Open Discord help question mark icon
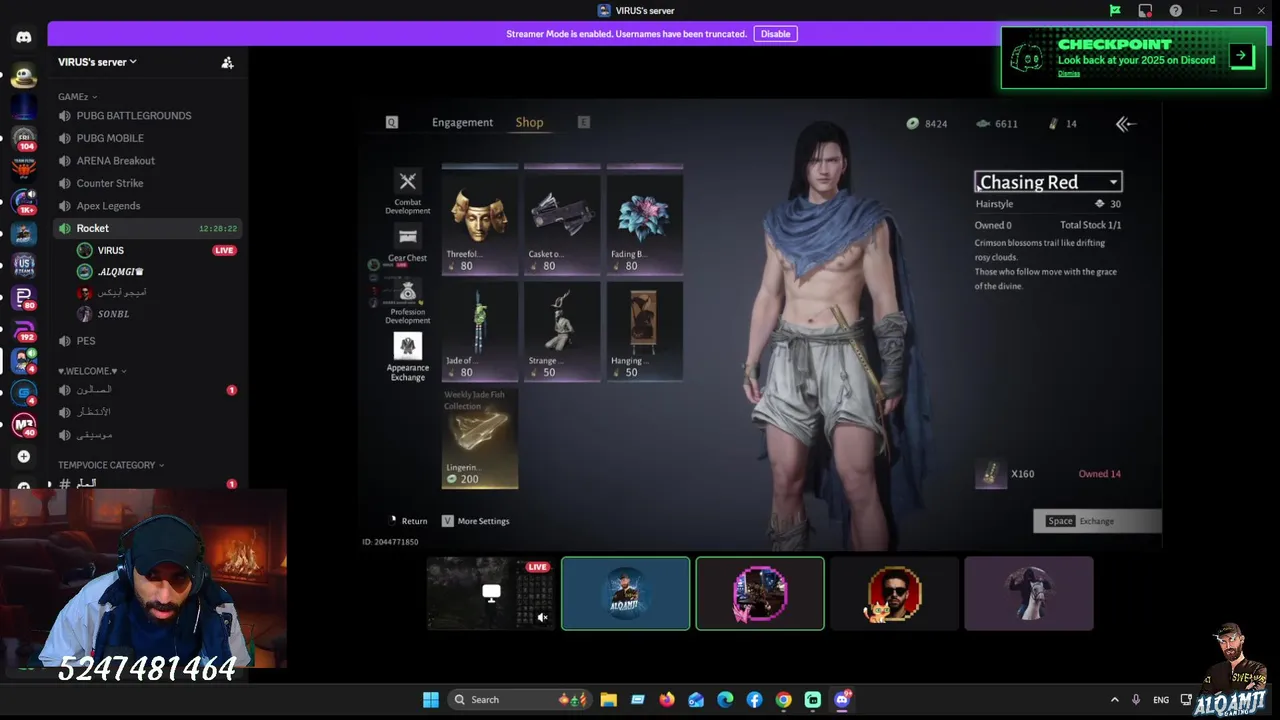The width and height of the screenshot is (1280, 720). [x=1176, y=11]
